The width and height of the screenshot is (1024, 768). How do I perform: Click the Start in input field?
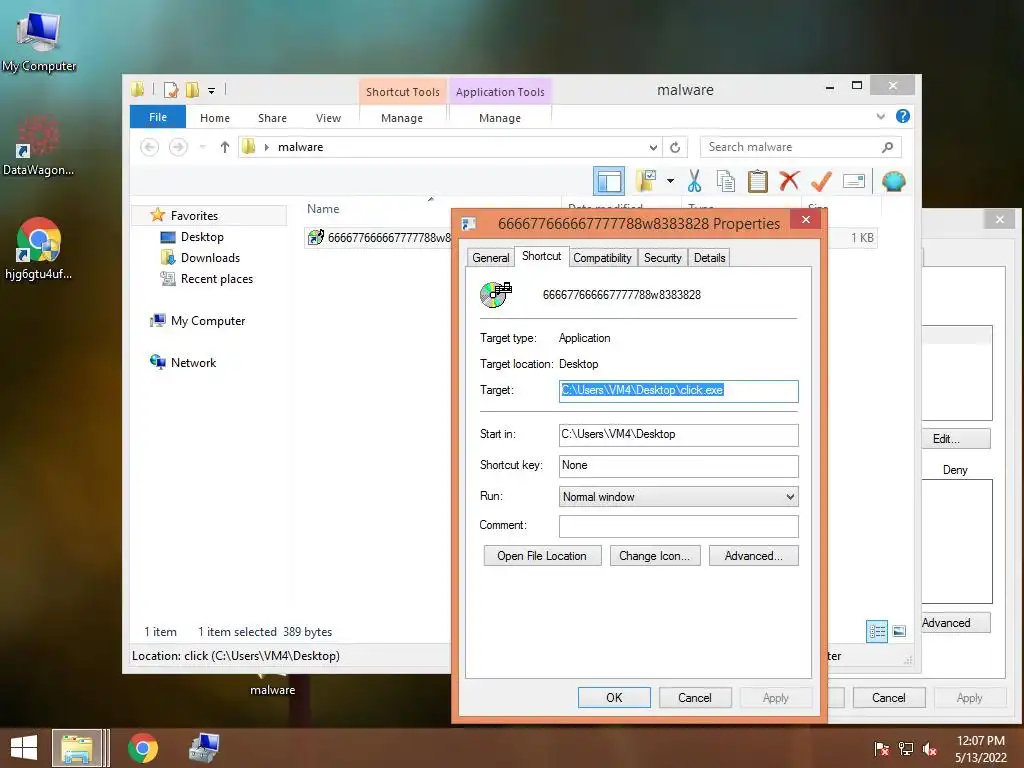click(679, 435)
